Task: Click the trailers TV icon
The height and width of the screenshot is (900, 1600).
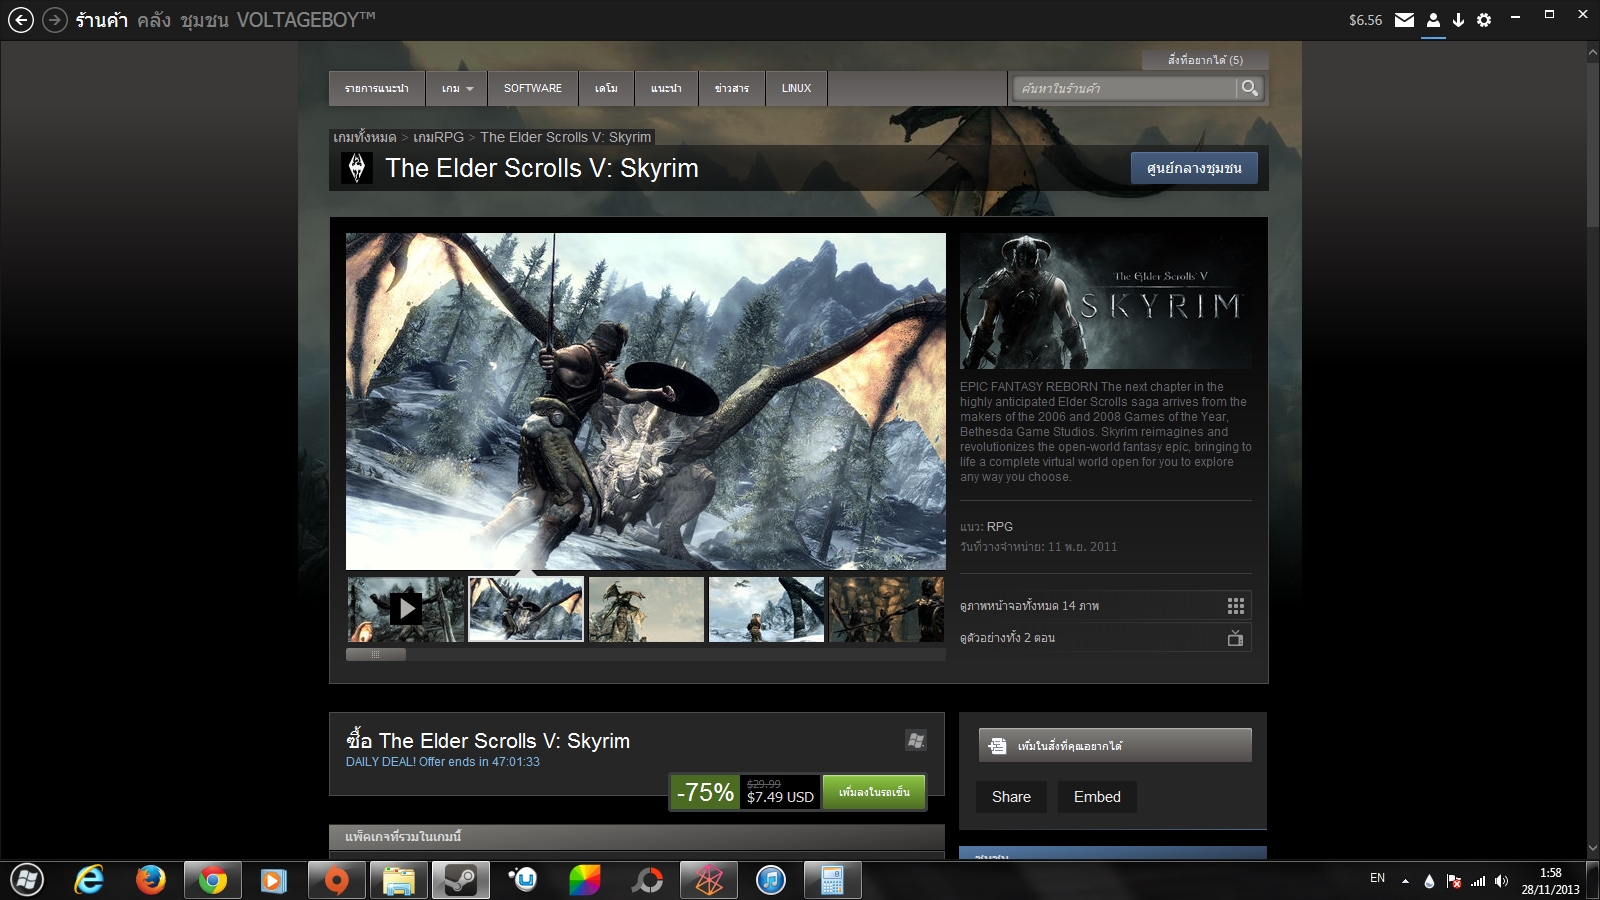Action: 1236,638
